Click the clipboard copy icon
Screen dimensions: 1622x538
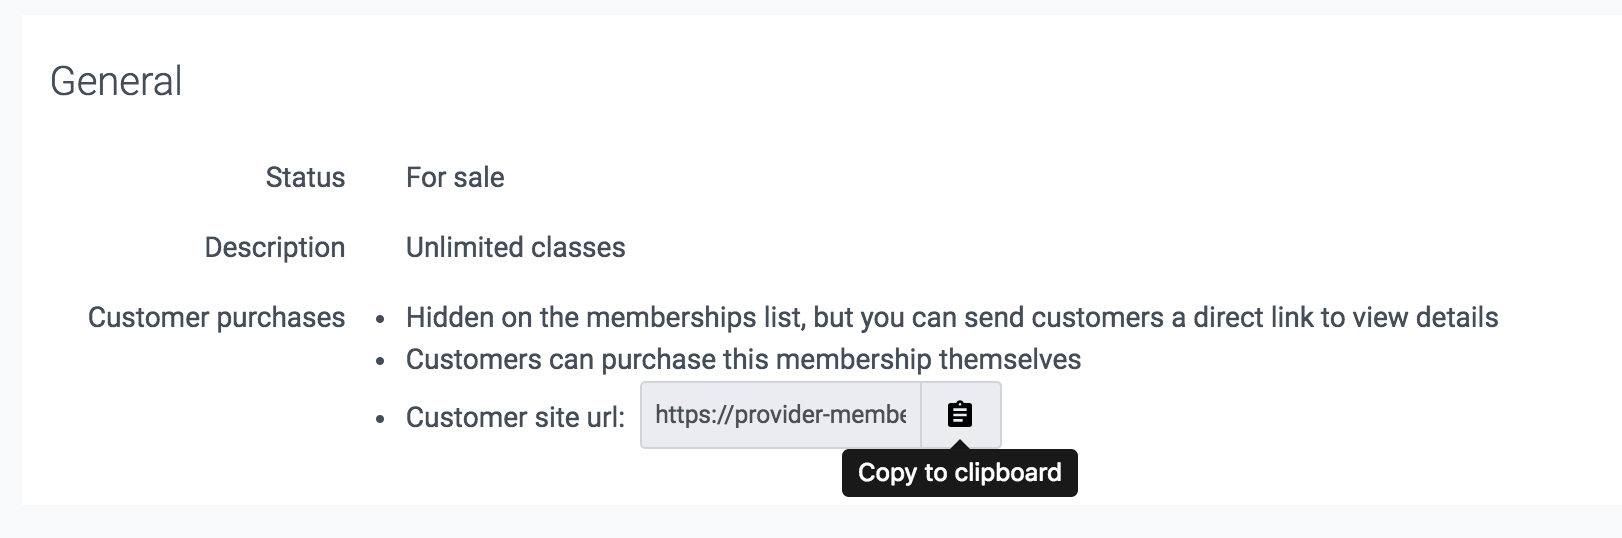(x=960, y=415)
